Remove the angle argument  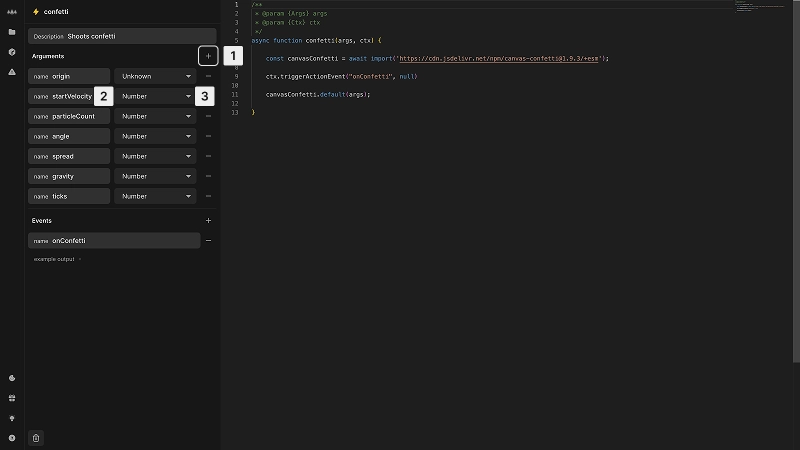208,136
